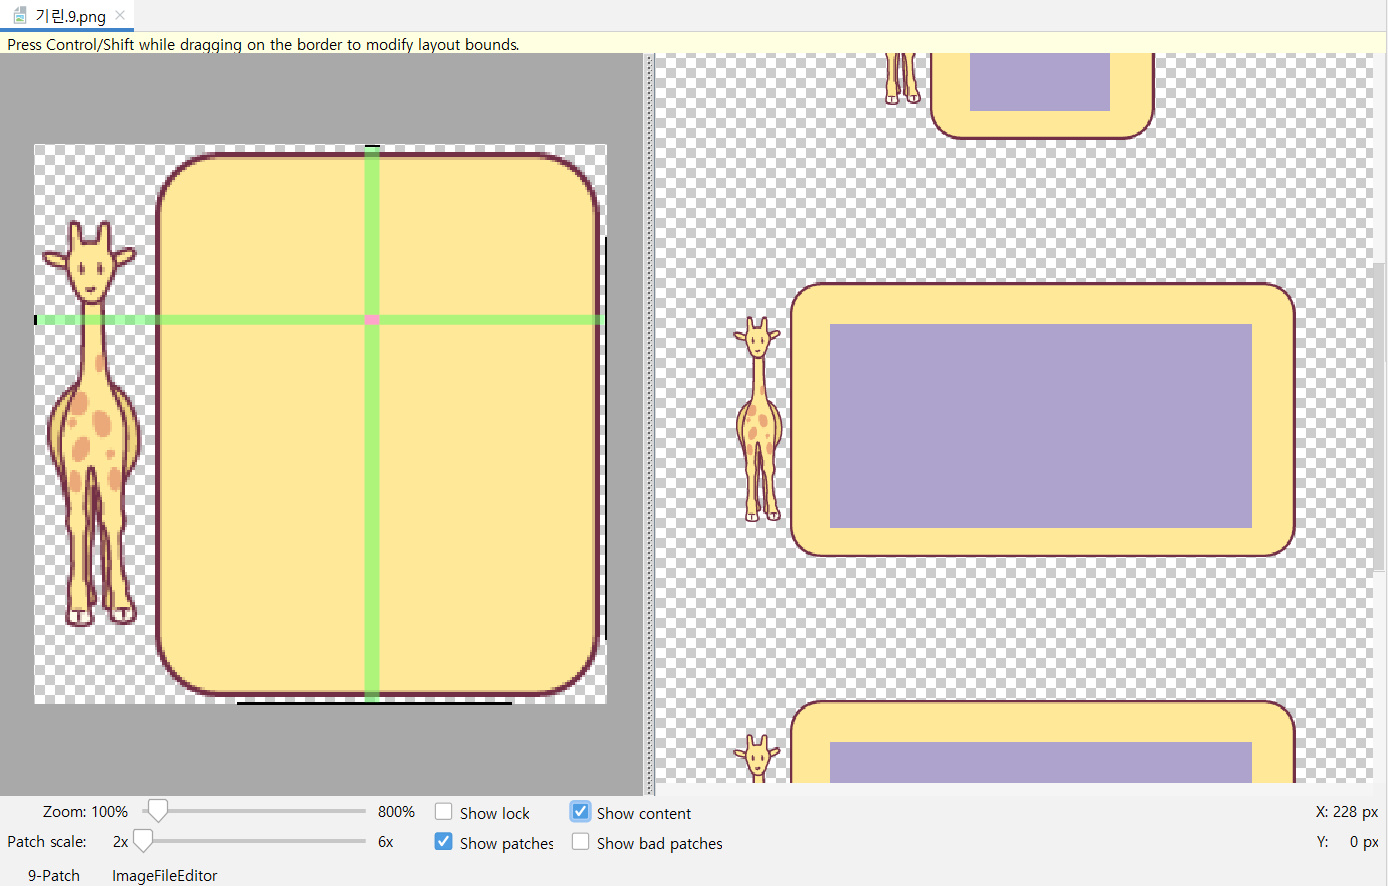Click the bottom black content padding marker
Viewport: 1388px width, 886px height.
[374, 703]
